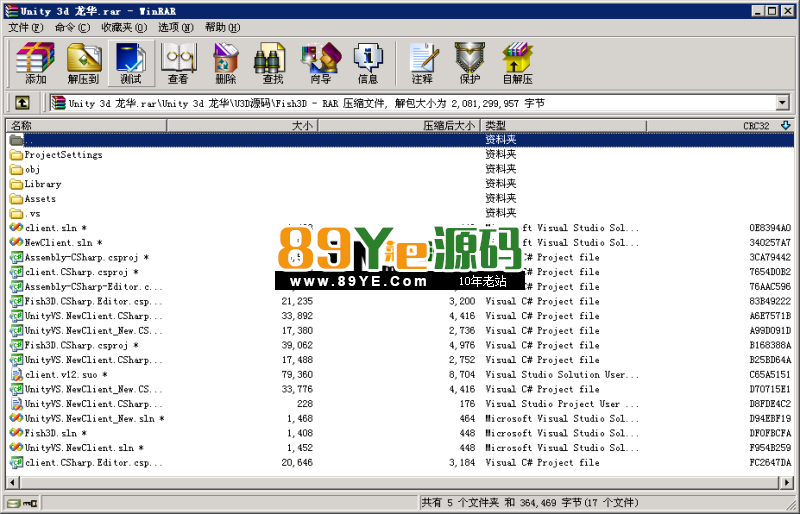Click CRC32 value 83B49222
800x514 pixels.
point(770,301)
